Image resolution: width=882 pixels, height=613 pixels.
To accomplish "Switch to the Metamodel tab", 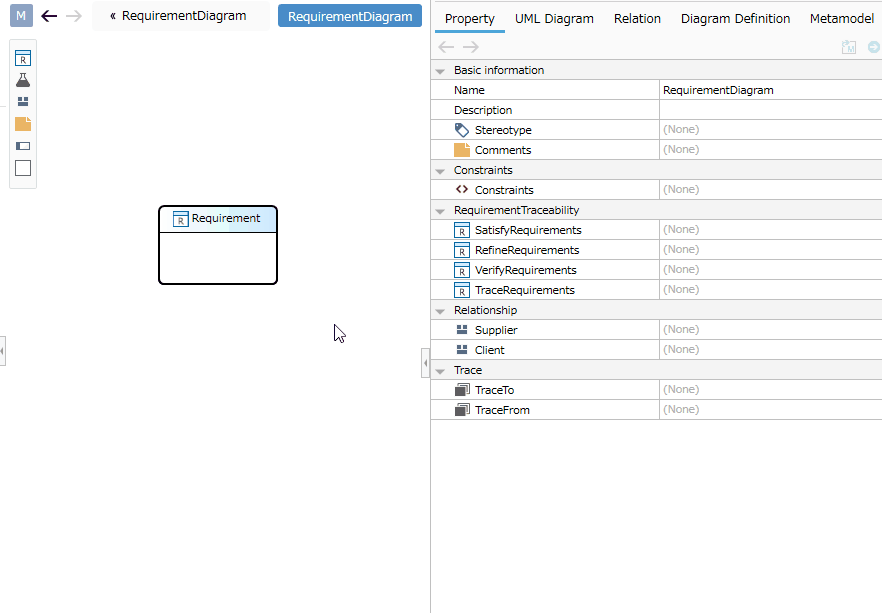I will [x=842, y=19].
